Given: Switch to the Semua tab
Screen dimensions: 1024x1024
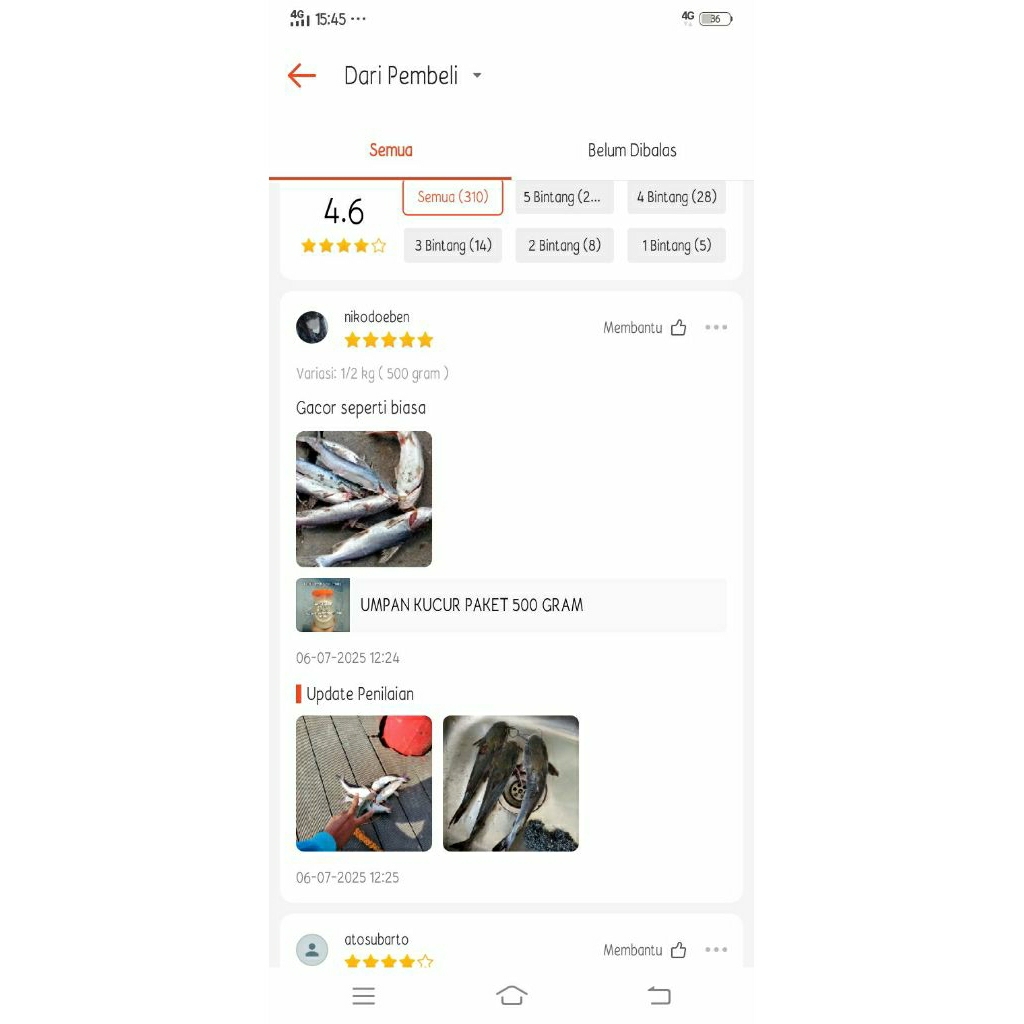Looking at the screenshot, I should click(x=391, y=150).
